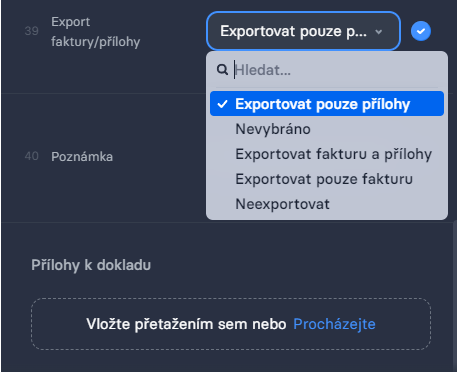Choose the Nevybráno option
This screenshot has width=457, height=372.
click(x=327, y=129)
